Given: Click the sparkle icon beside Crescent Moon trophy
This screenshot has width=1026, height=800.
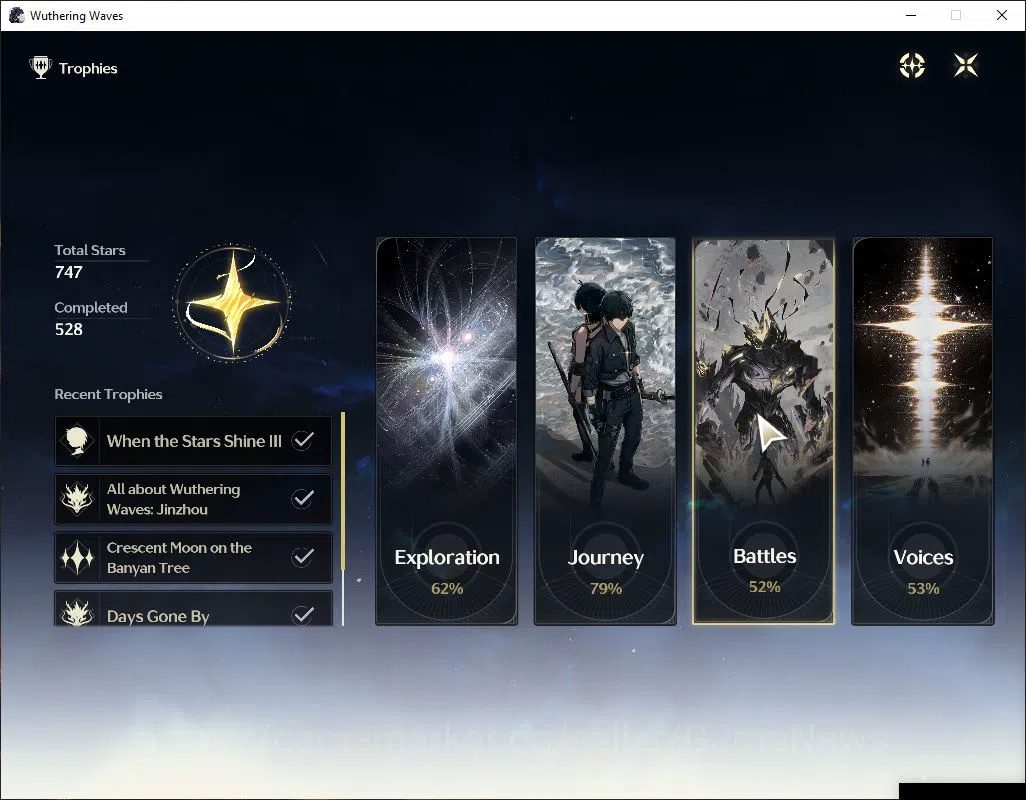Looking at the screenshot, I should point(77,557).
